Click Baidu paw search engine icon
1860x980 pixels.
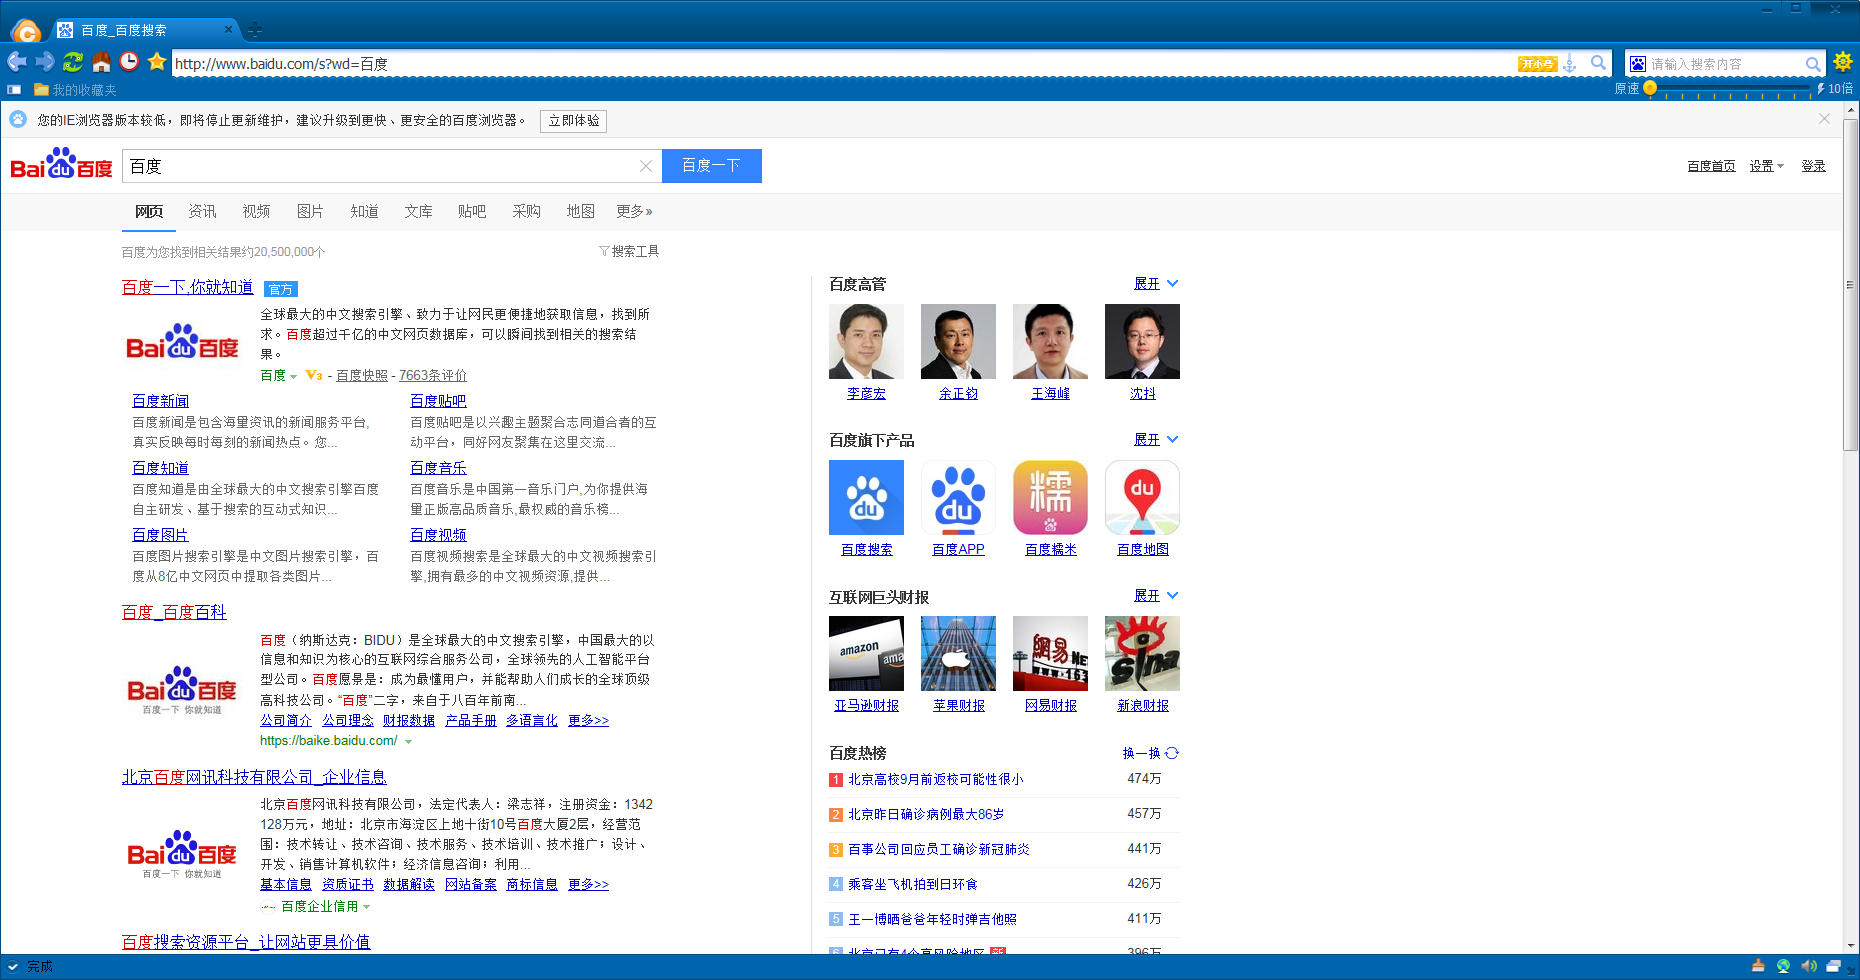1637,64
